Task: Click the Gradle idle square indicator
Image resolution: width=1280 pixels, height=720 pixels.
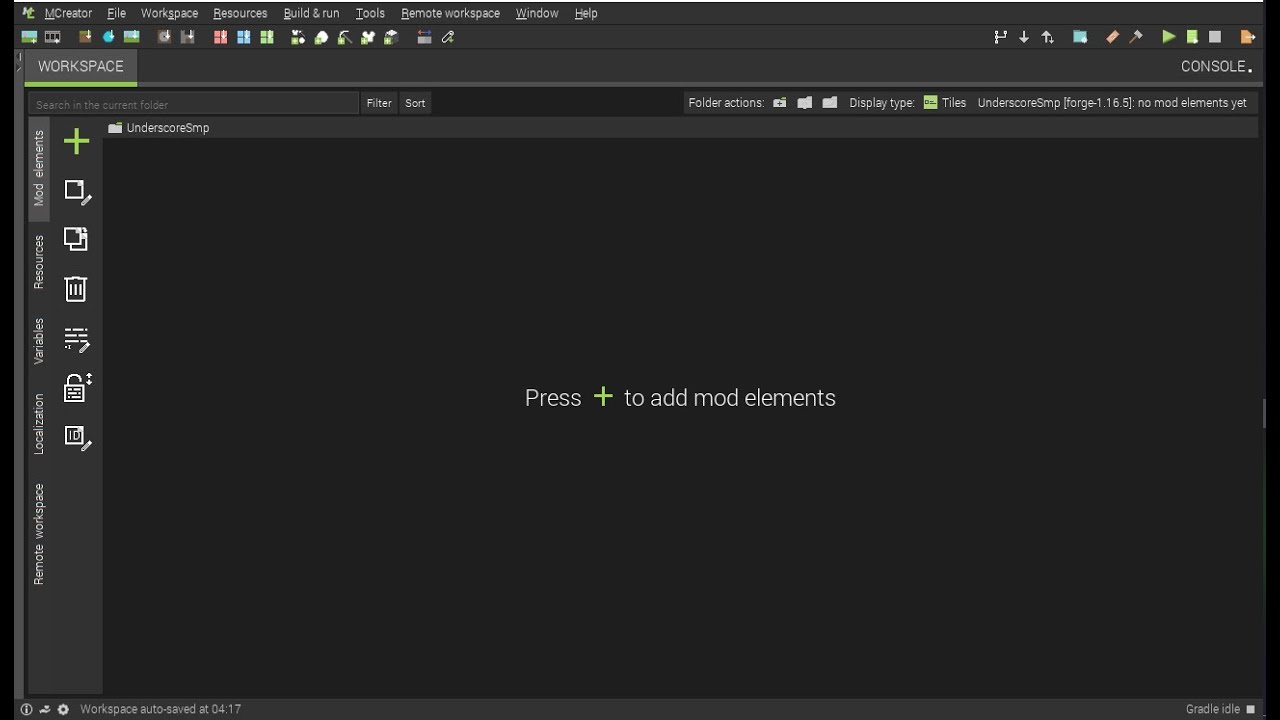Action: coord(1250,709)
